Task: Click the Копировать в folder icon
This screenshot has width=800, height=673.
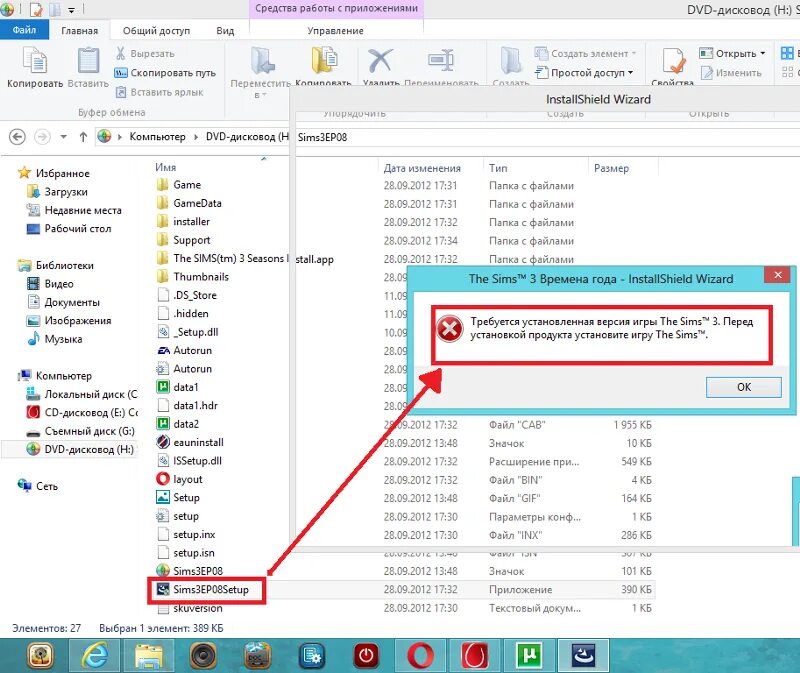Action: pos(324,60)
